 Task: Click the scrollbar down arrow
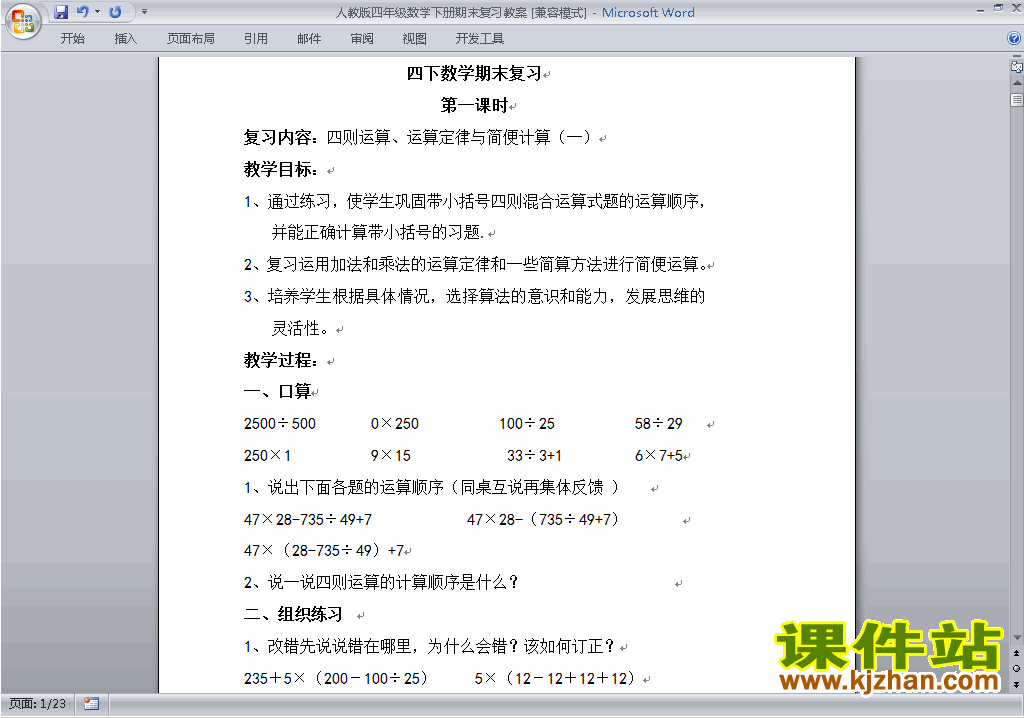(1017, 637)
